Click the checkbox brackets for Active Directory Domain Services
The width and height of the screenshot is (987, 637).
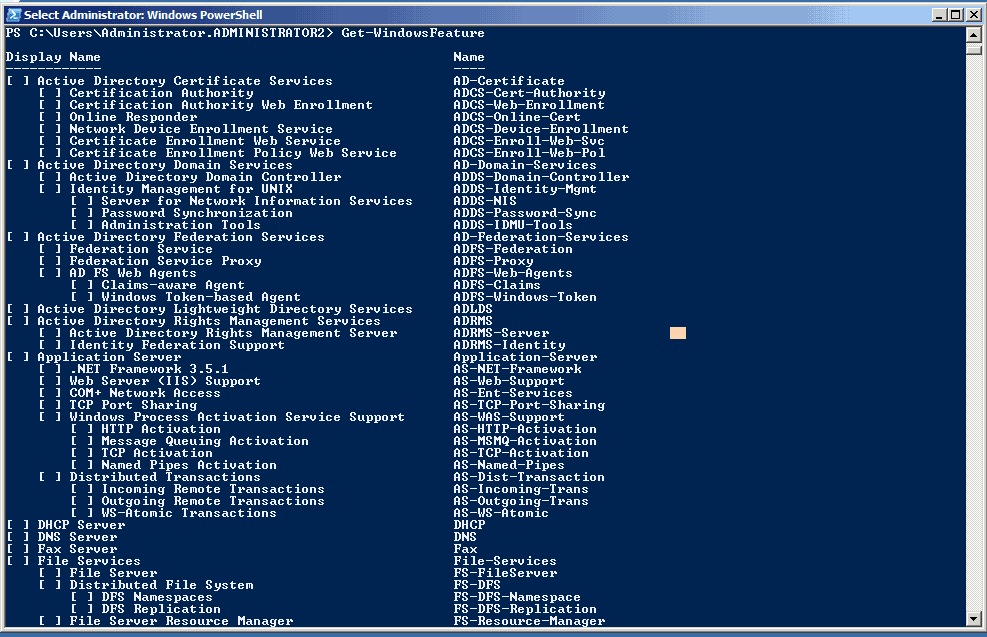[18, 165]
